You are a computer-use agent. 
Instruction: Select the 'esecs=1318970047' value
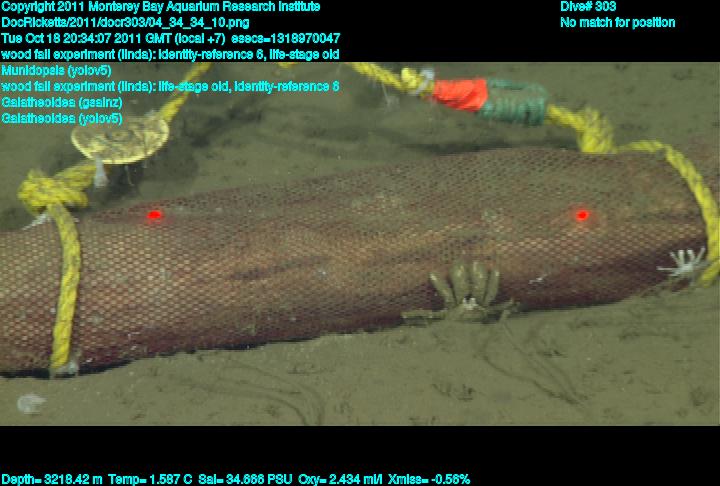point(286,38)
